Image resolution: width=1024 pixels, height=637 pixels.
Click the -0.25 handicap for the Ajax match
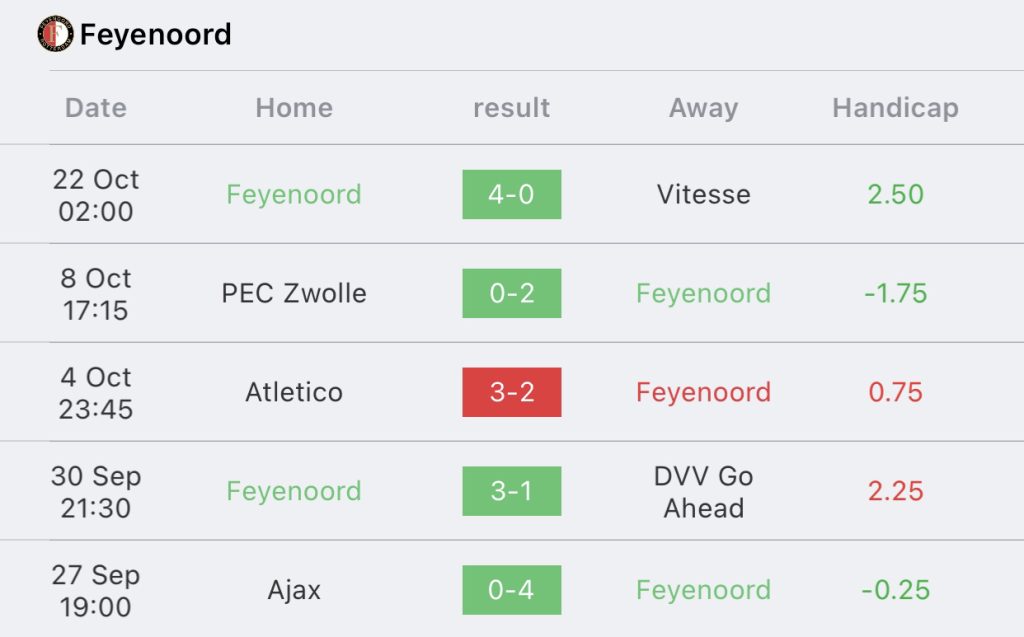click(895, 591)
